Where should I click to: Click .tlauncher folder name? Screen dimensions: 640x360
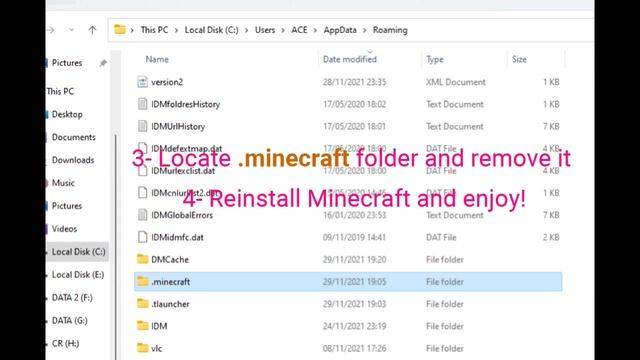[170, 304]
